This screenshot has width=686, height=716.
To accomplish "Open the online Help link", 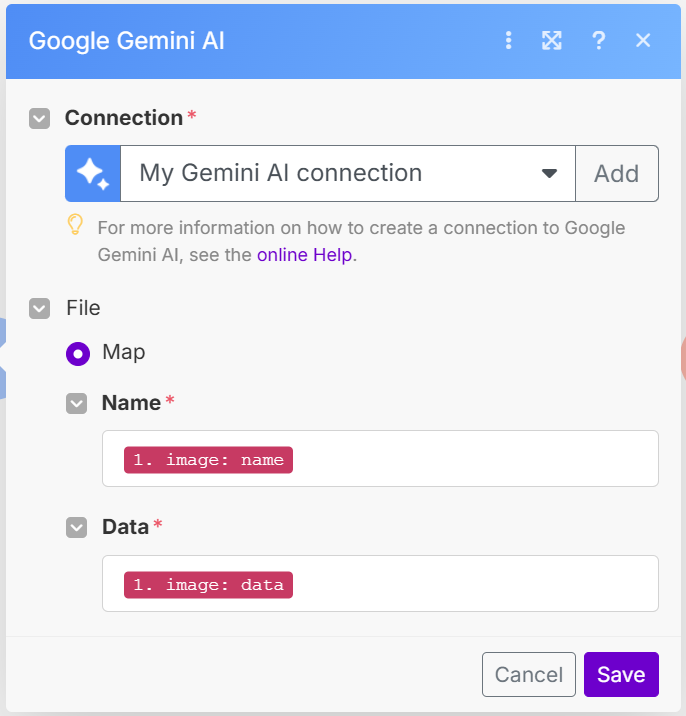I will [x=304, y=255].
